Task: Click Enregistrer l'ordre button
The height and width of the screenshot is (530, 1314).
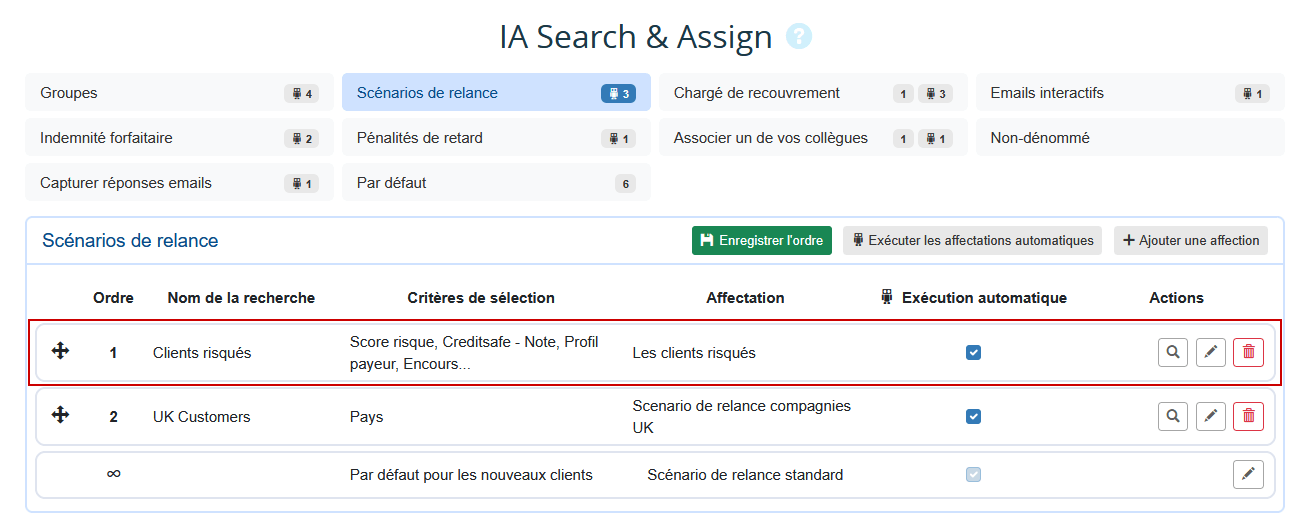Action: point(761,240)
